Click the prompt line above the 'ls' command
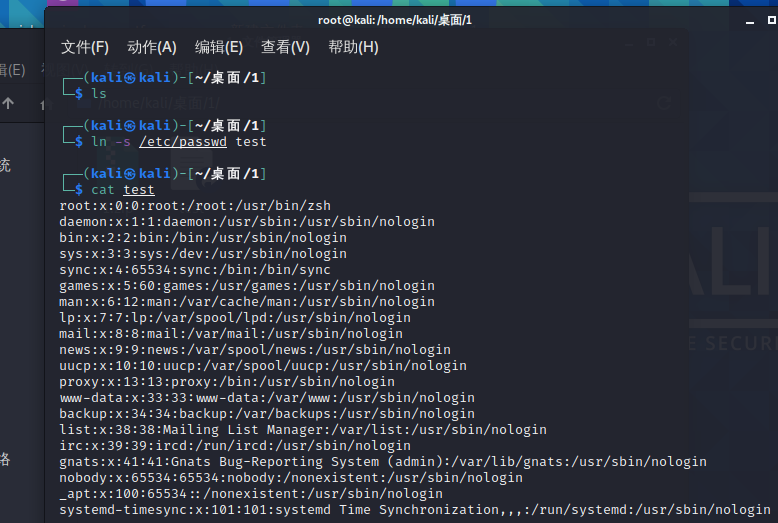Screen dimensions: 778x523 165,77
